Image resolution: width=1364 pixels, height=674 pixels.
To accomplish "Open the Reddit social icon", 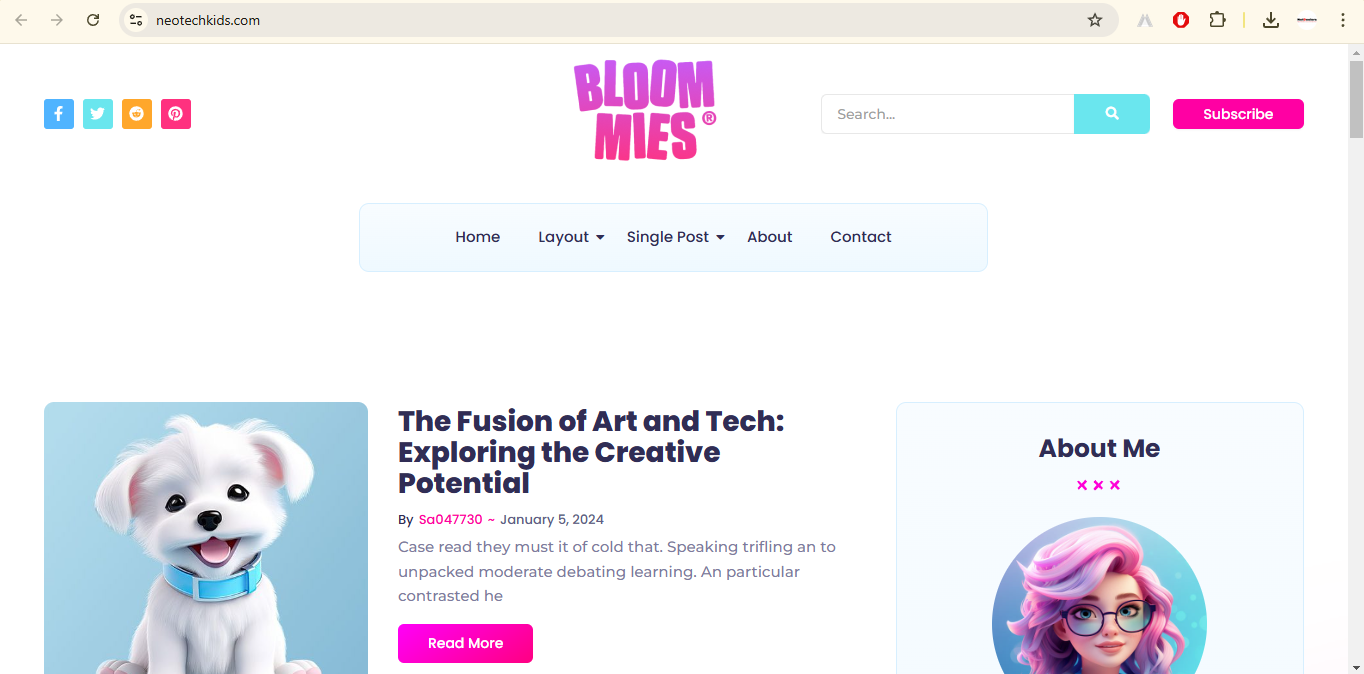I will [x=137, y=114].
